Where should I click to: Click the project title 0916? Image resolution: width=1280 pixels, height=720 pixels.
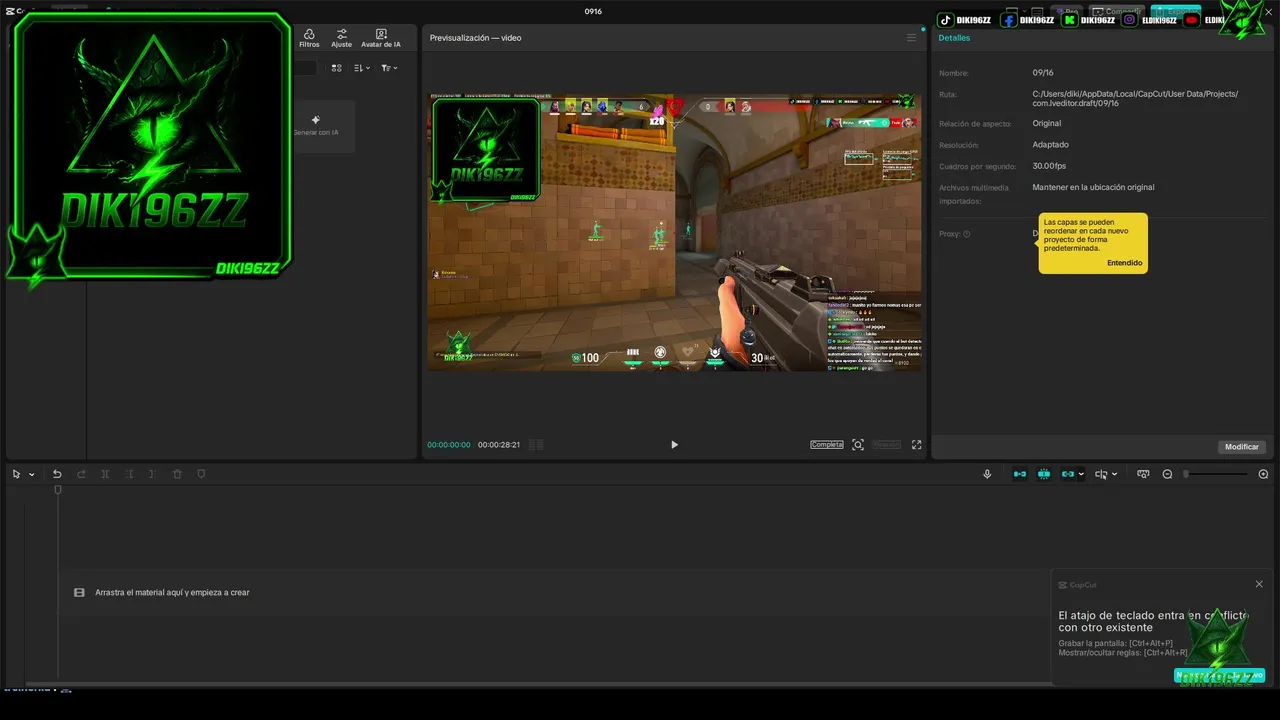coord(593,11)
